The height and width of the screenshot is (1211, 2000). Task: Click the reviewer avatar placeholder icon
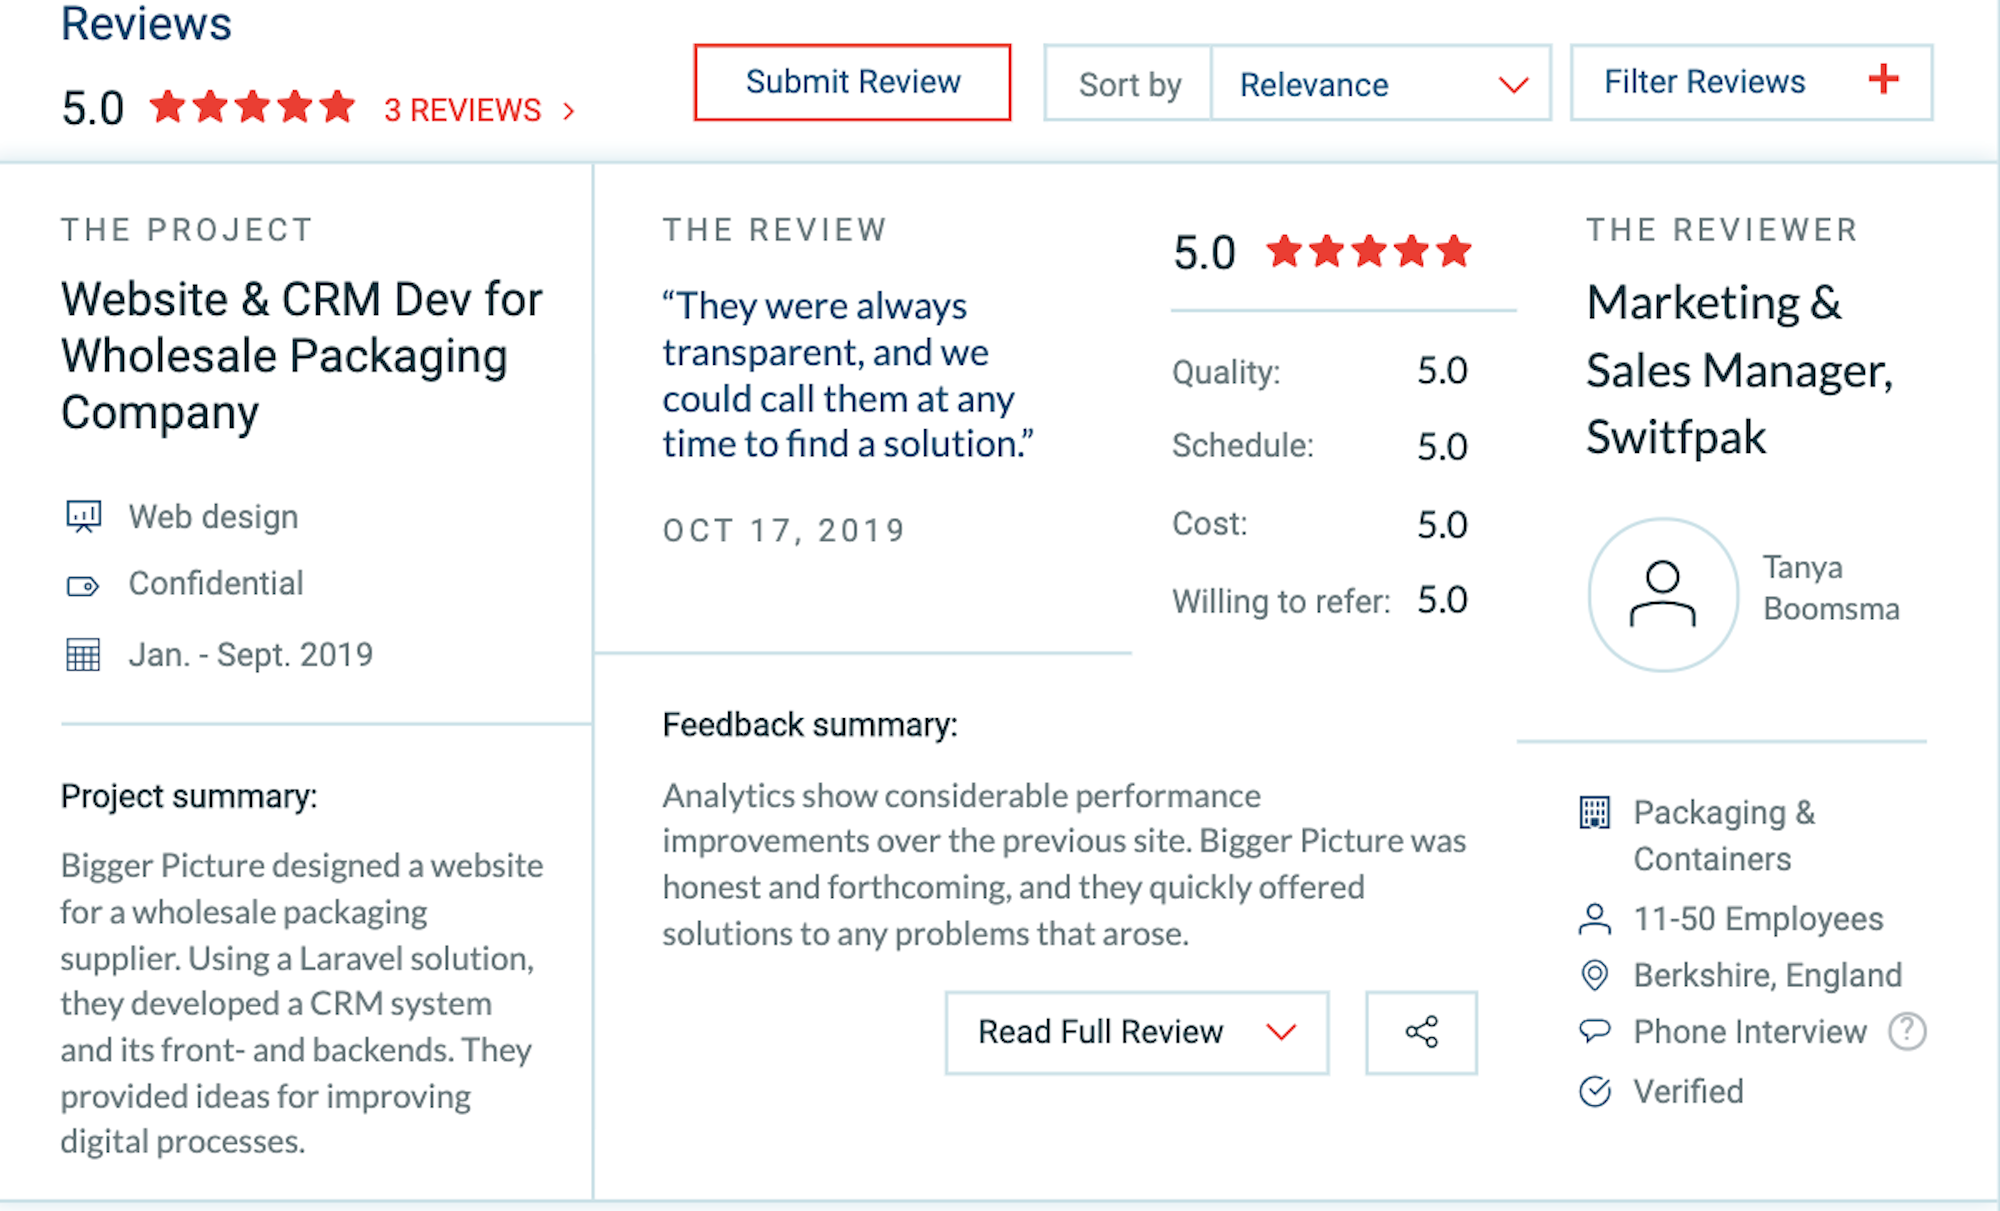tap(1663, 594)
